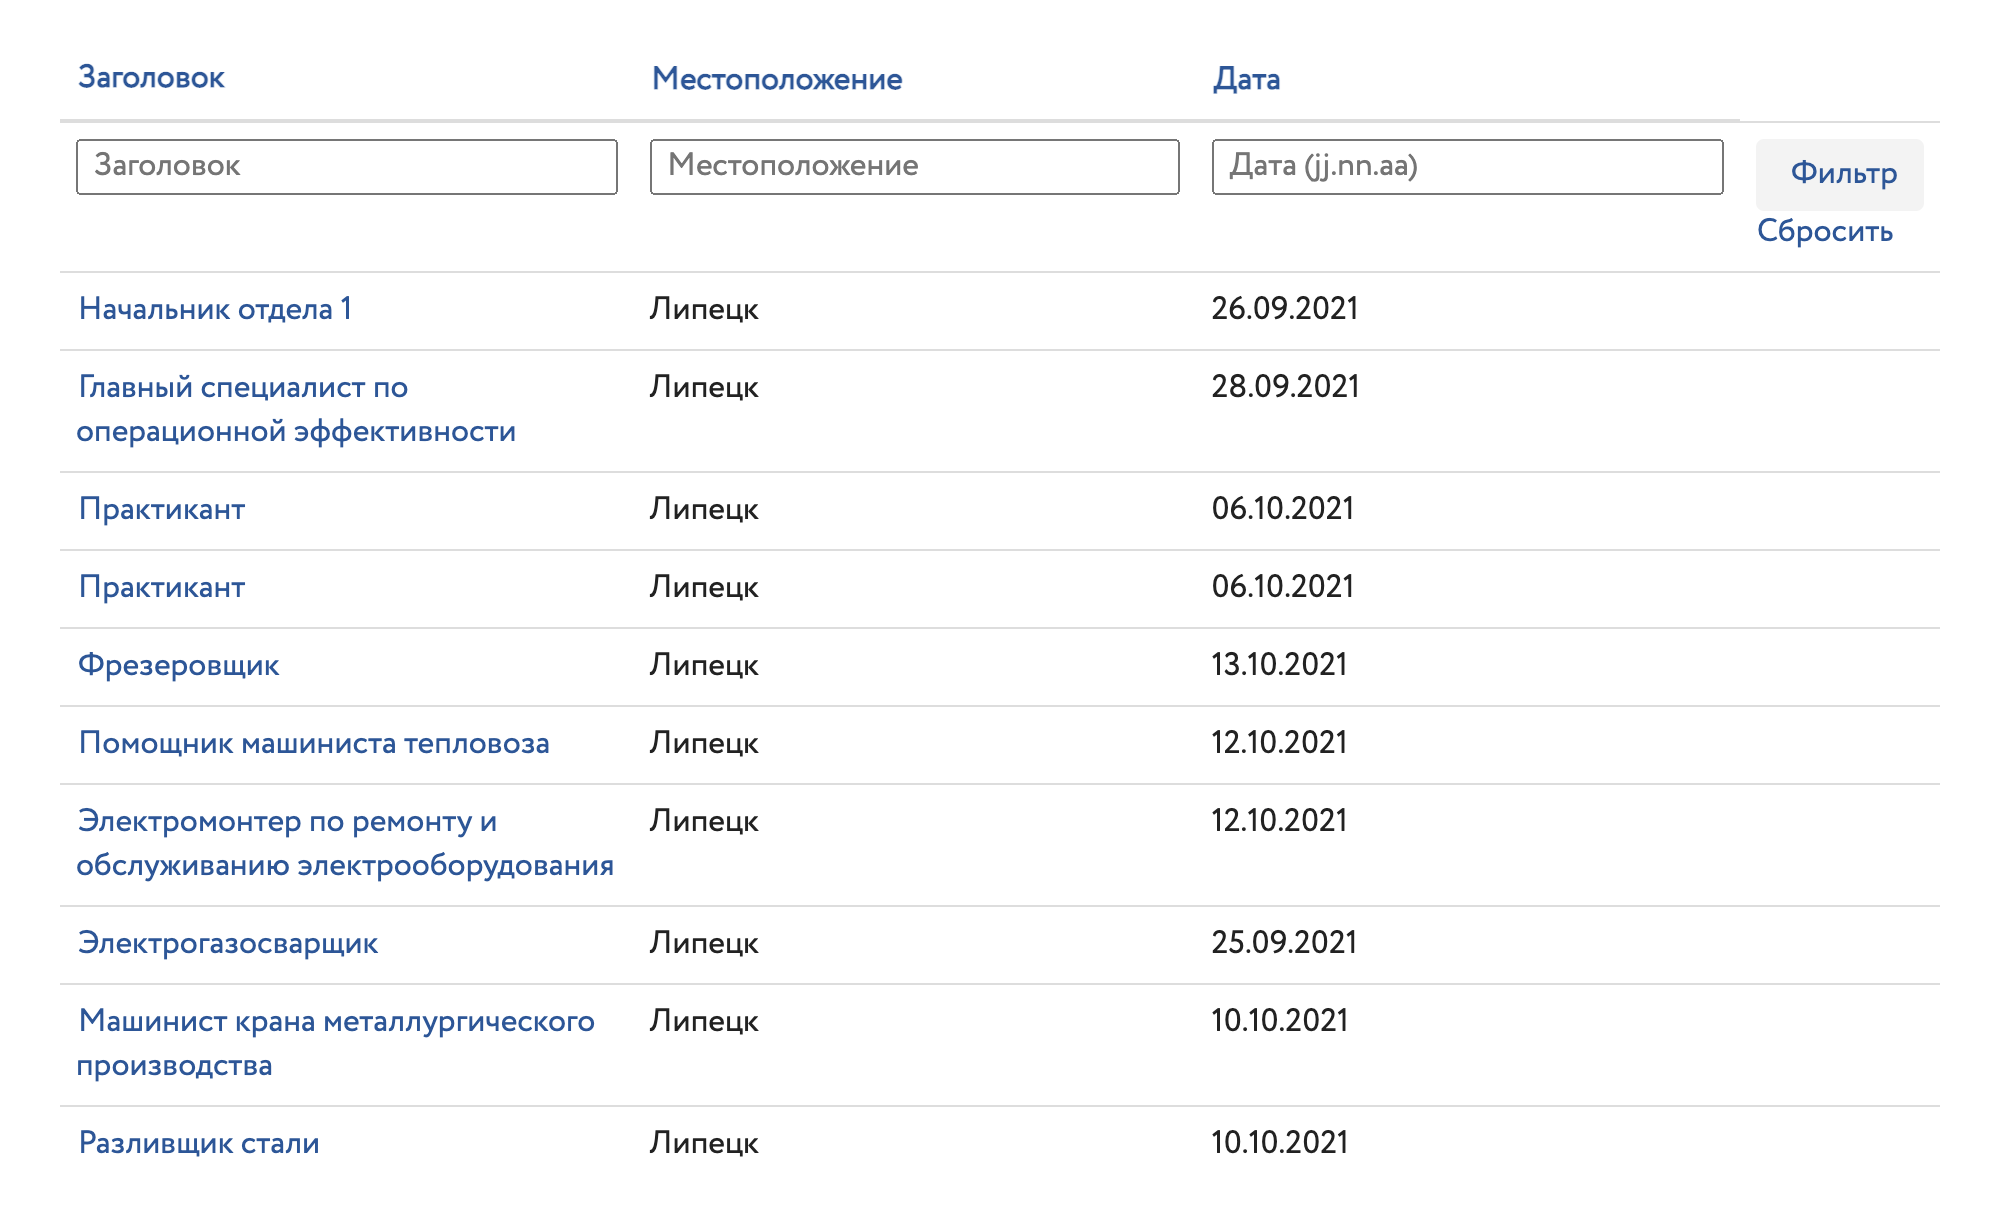Open Машинист крана металлургического производства posting
Screen dimensions: 2000x1220
(x=336, y=1043)
